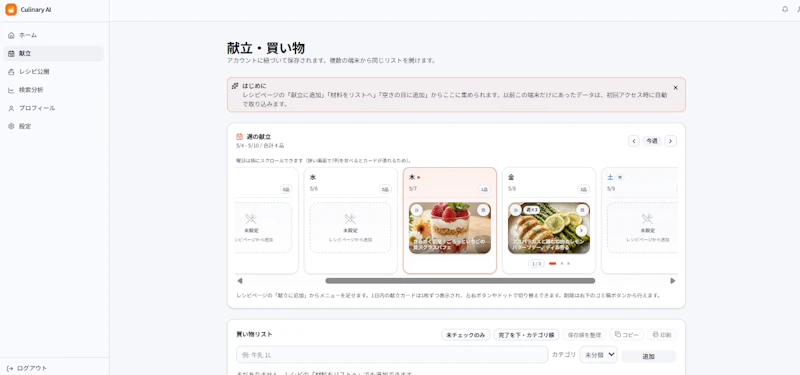Click the 木 5/7 day header

(449, 183)
